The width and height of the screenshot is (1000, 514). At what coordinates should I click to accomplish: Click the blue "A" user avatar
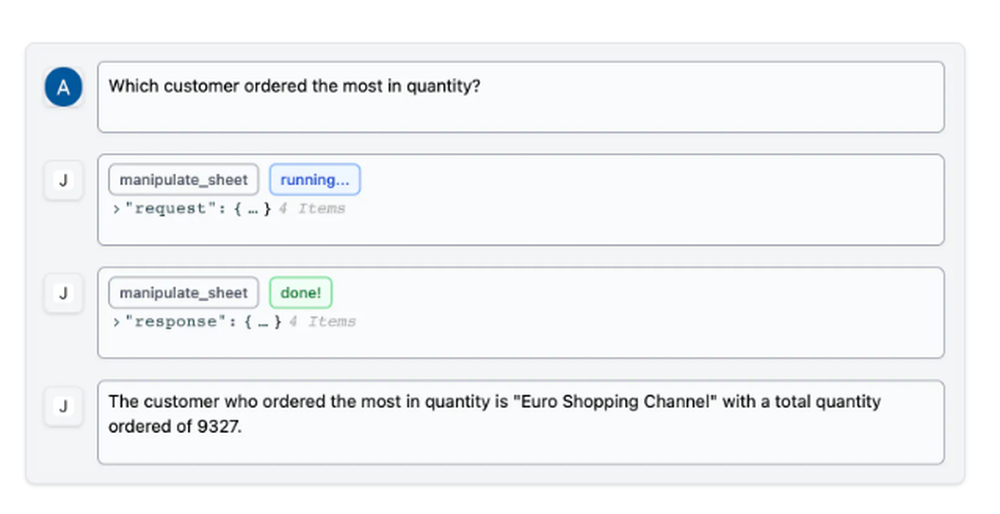pos(63,88)
